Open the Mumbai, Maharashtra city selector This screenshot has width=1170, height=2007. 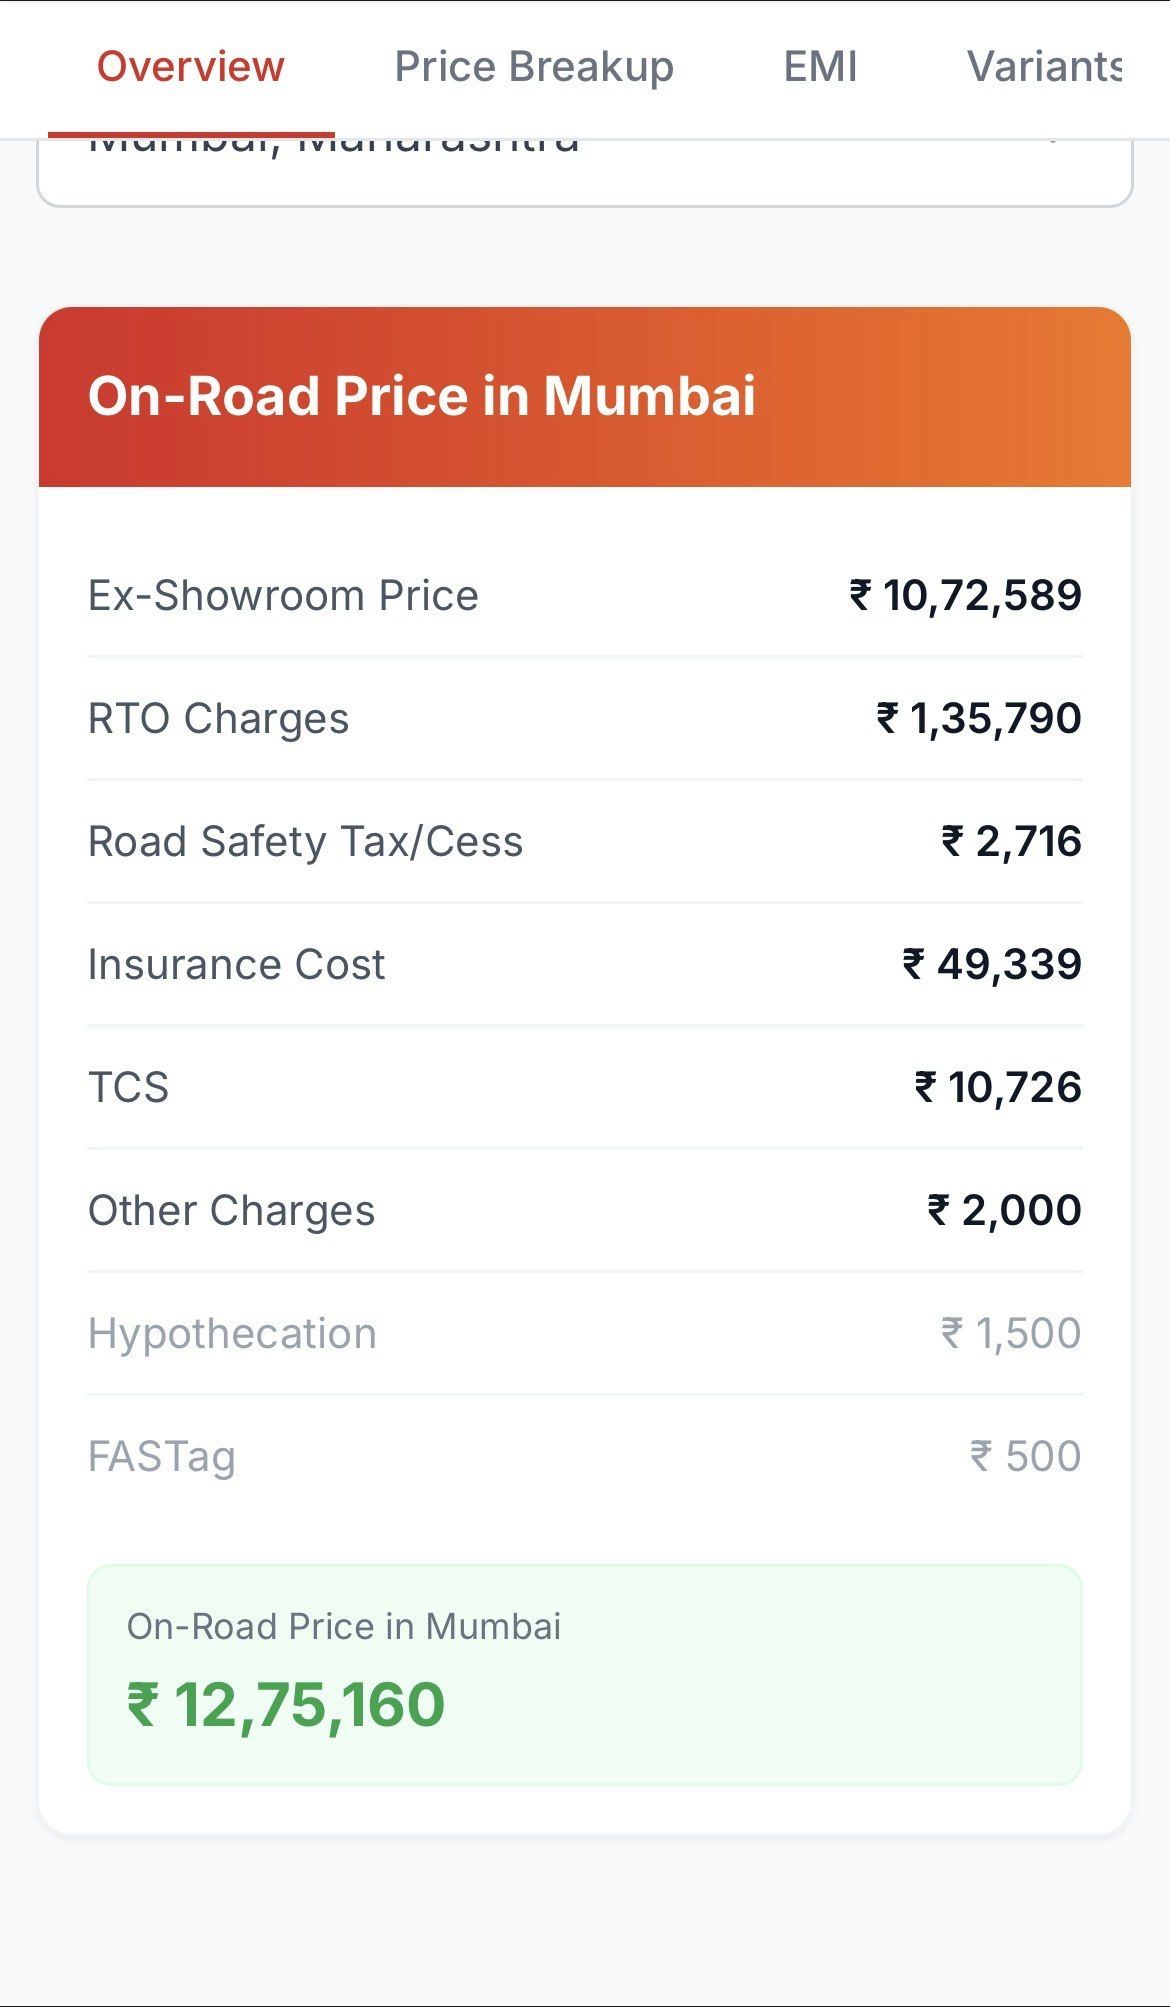585,172
